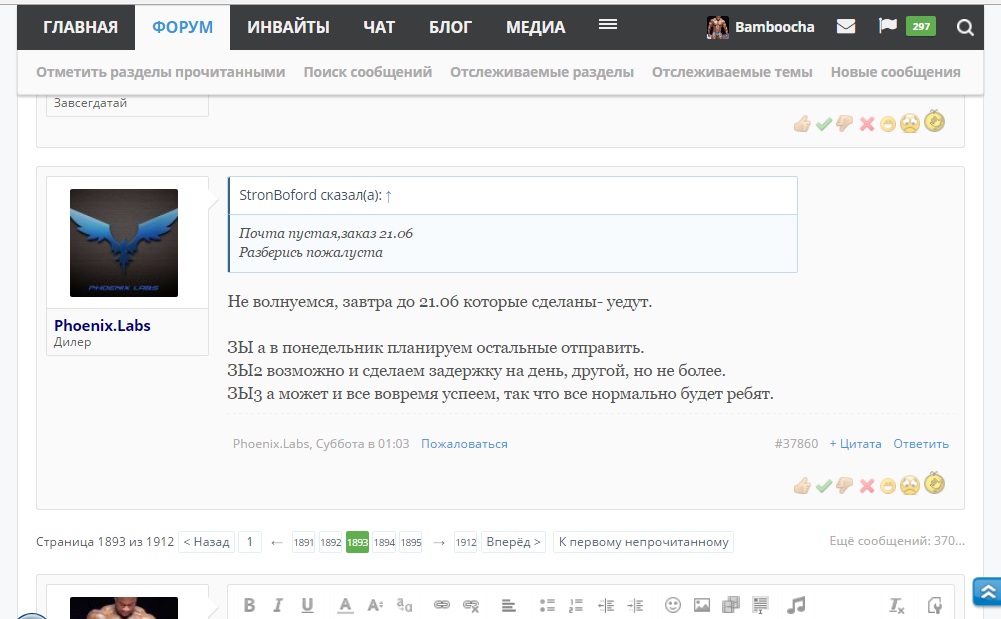
Task: Click the Ответить link on the post
Action: click(x=920, y=444)
